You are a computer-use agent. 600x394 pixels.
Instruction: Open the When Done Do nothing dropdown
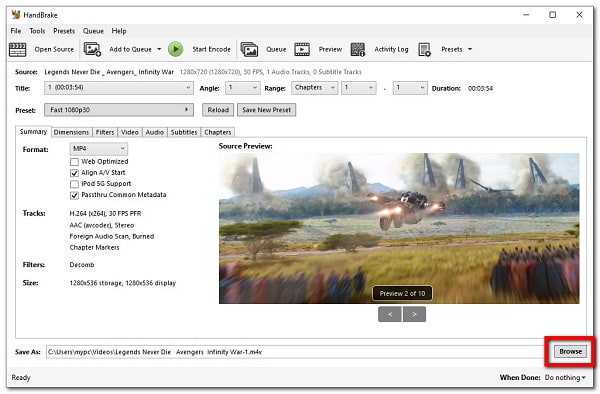(565, 378)
